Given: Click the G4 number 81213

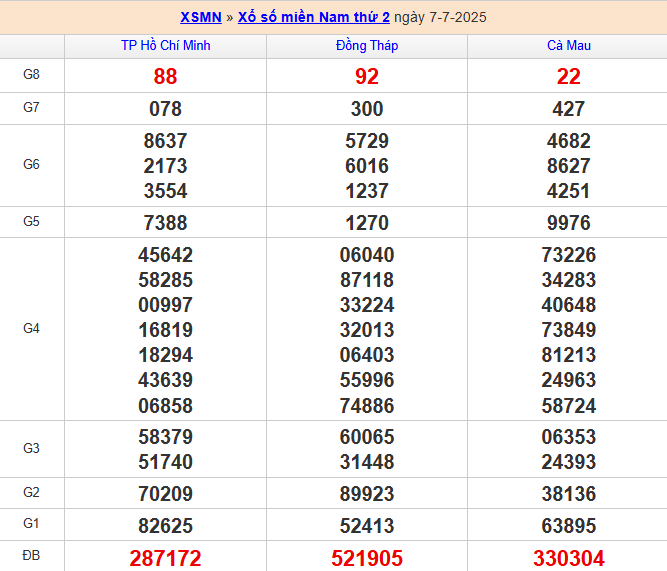Looking at the screenshot, I should [x=569, y=355].
